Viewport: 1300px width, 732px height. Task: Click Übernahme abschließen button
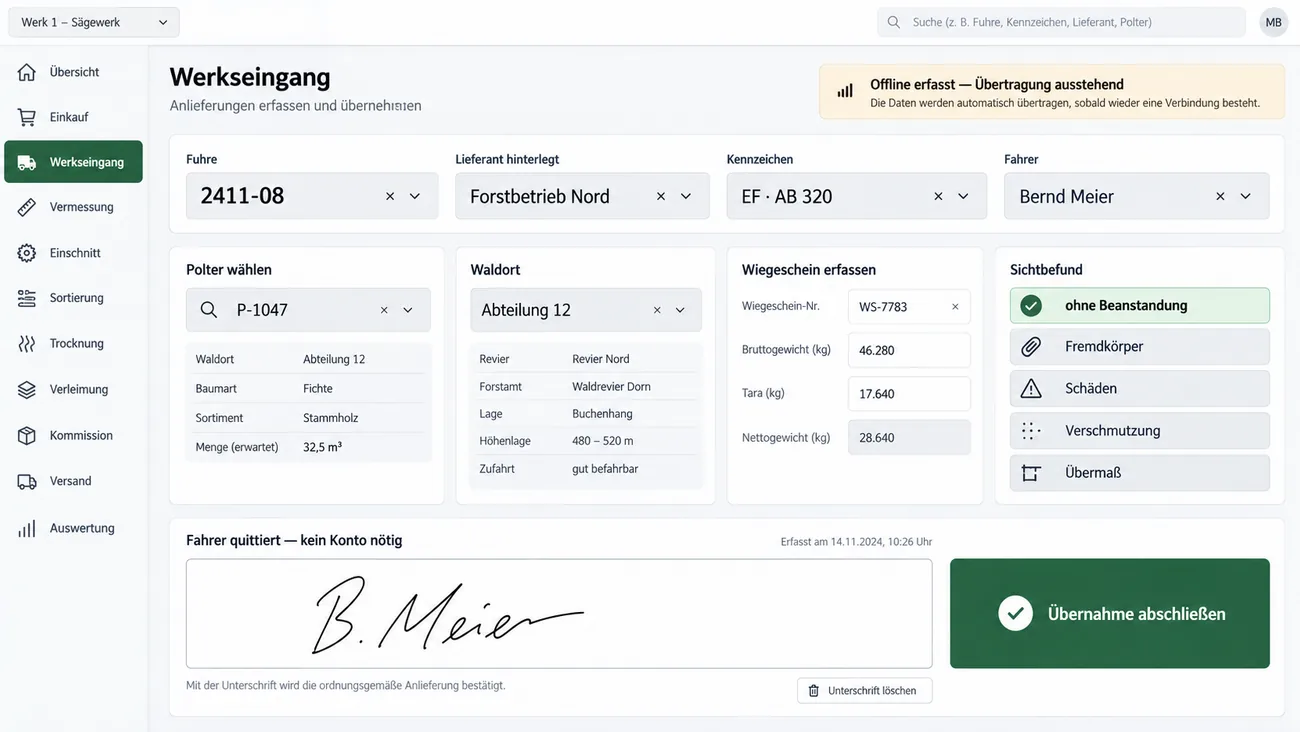pyautogui.click(x=1110, y=613)
